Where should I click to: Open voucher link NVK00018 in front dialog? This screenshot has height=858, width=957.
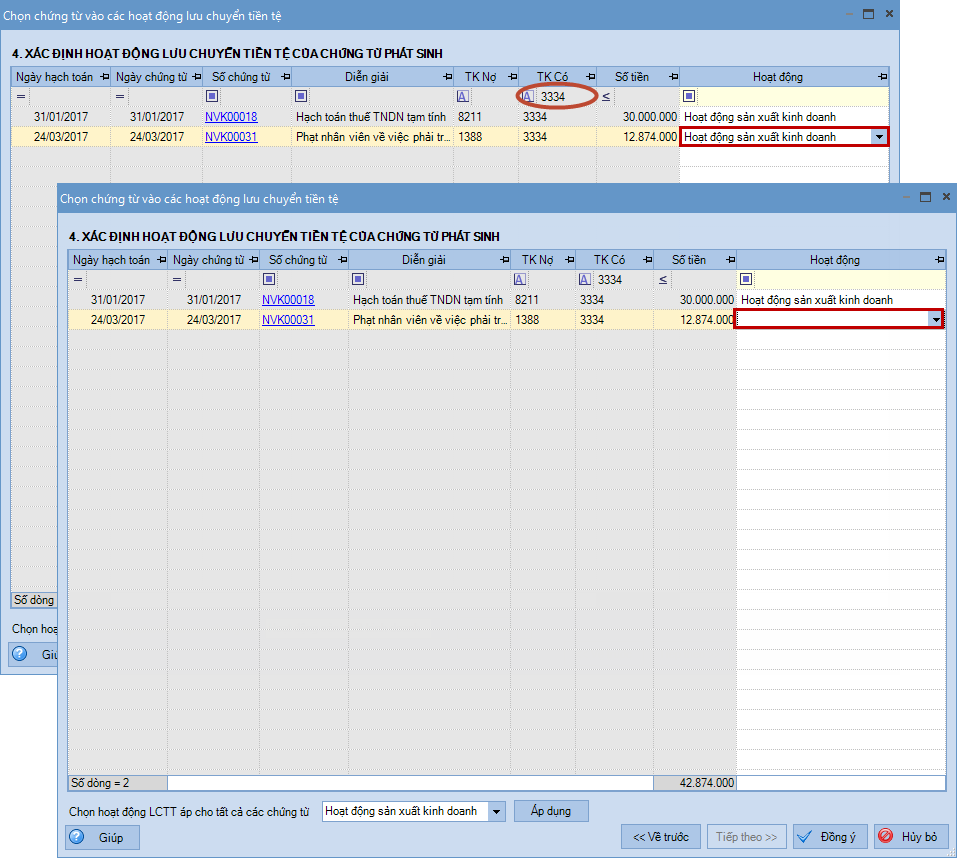[288, 300]
